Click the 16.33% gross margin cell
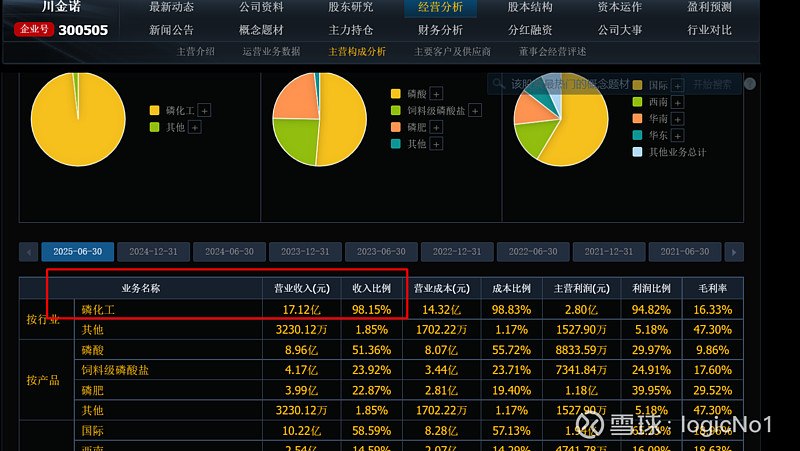Viewport: 800px width, 451px height. [x=712, y=310]
